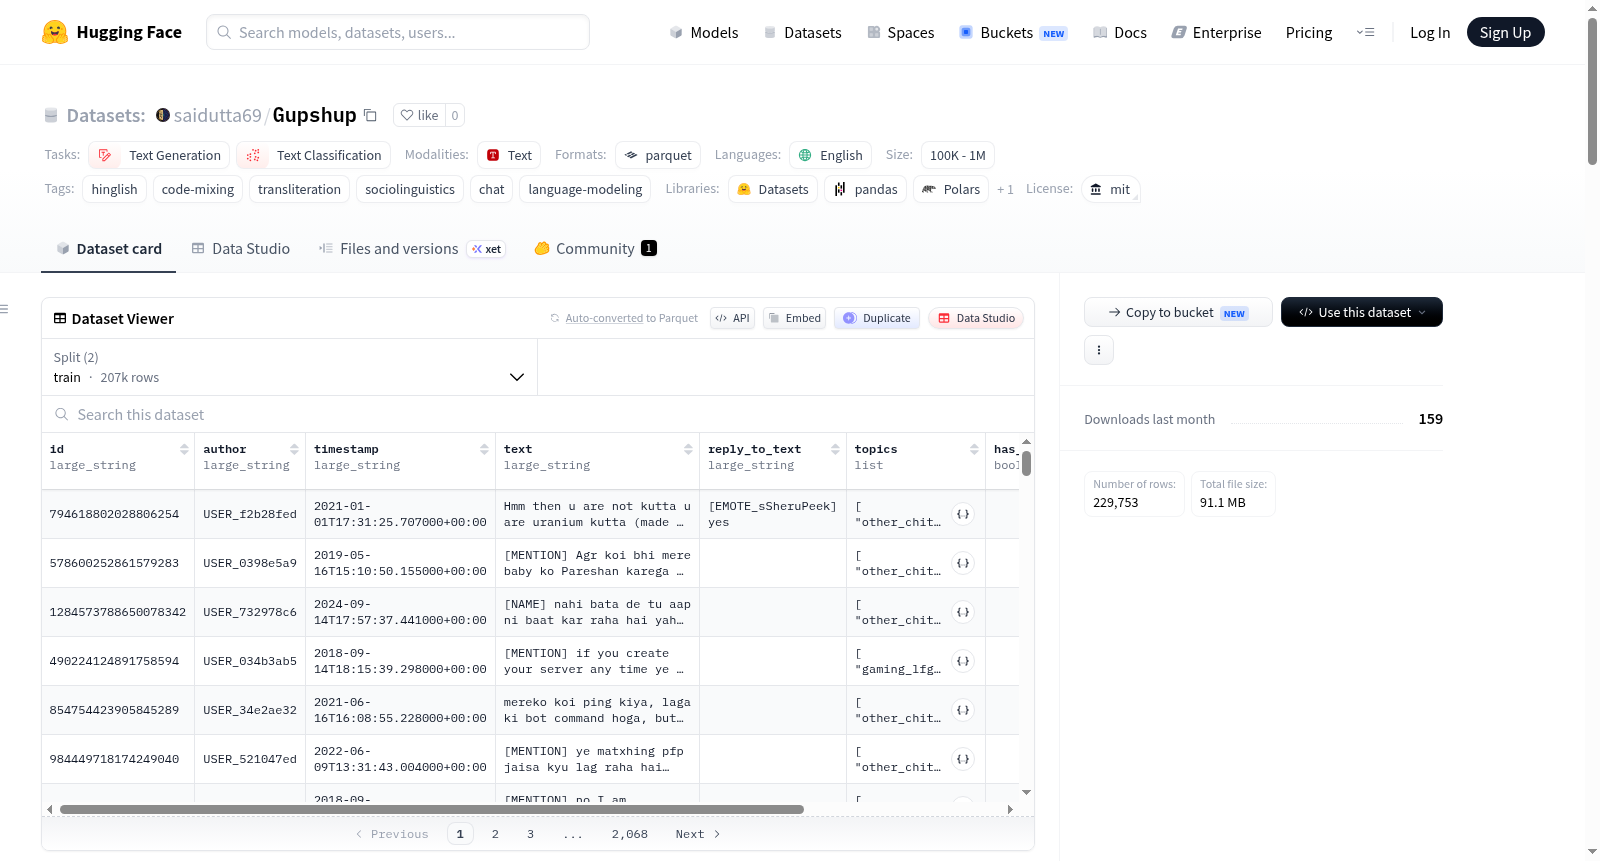This screenshot has height=861, width=1600.
Task: Click the table vertical scrollbar thumb
Action: tap(1026, 463)
